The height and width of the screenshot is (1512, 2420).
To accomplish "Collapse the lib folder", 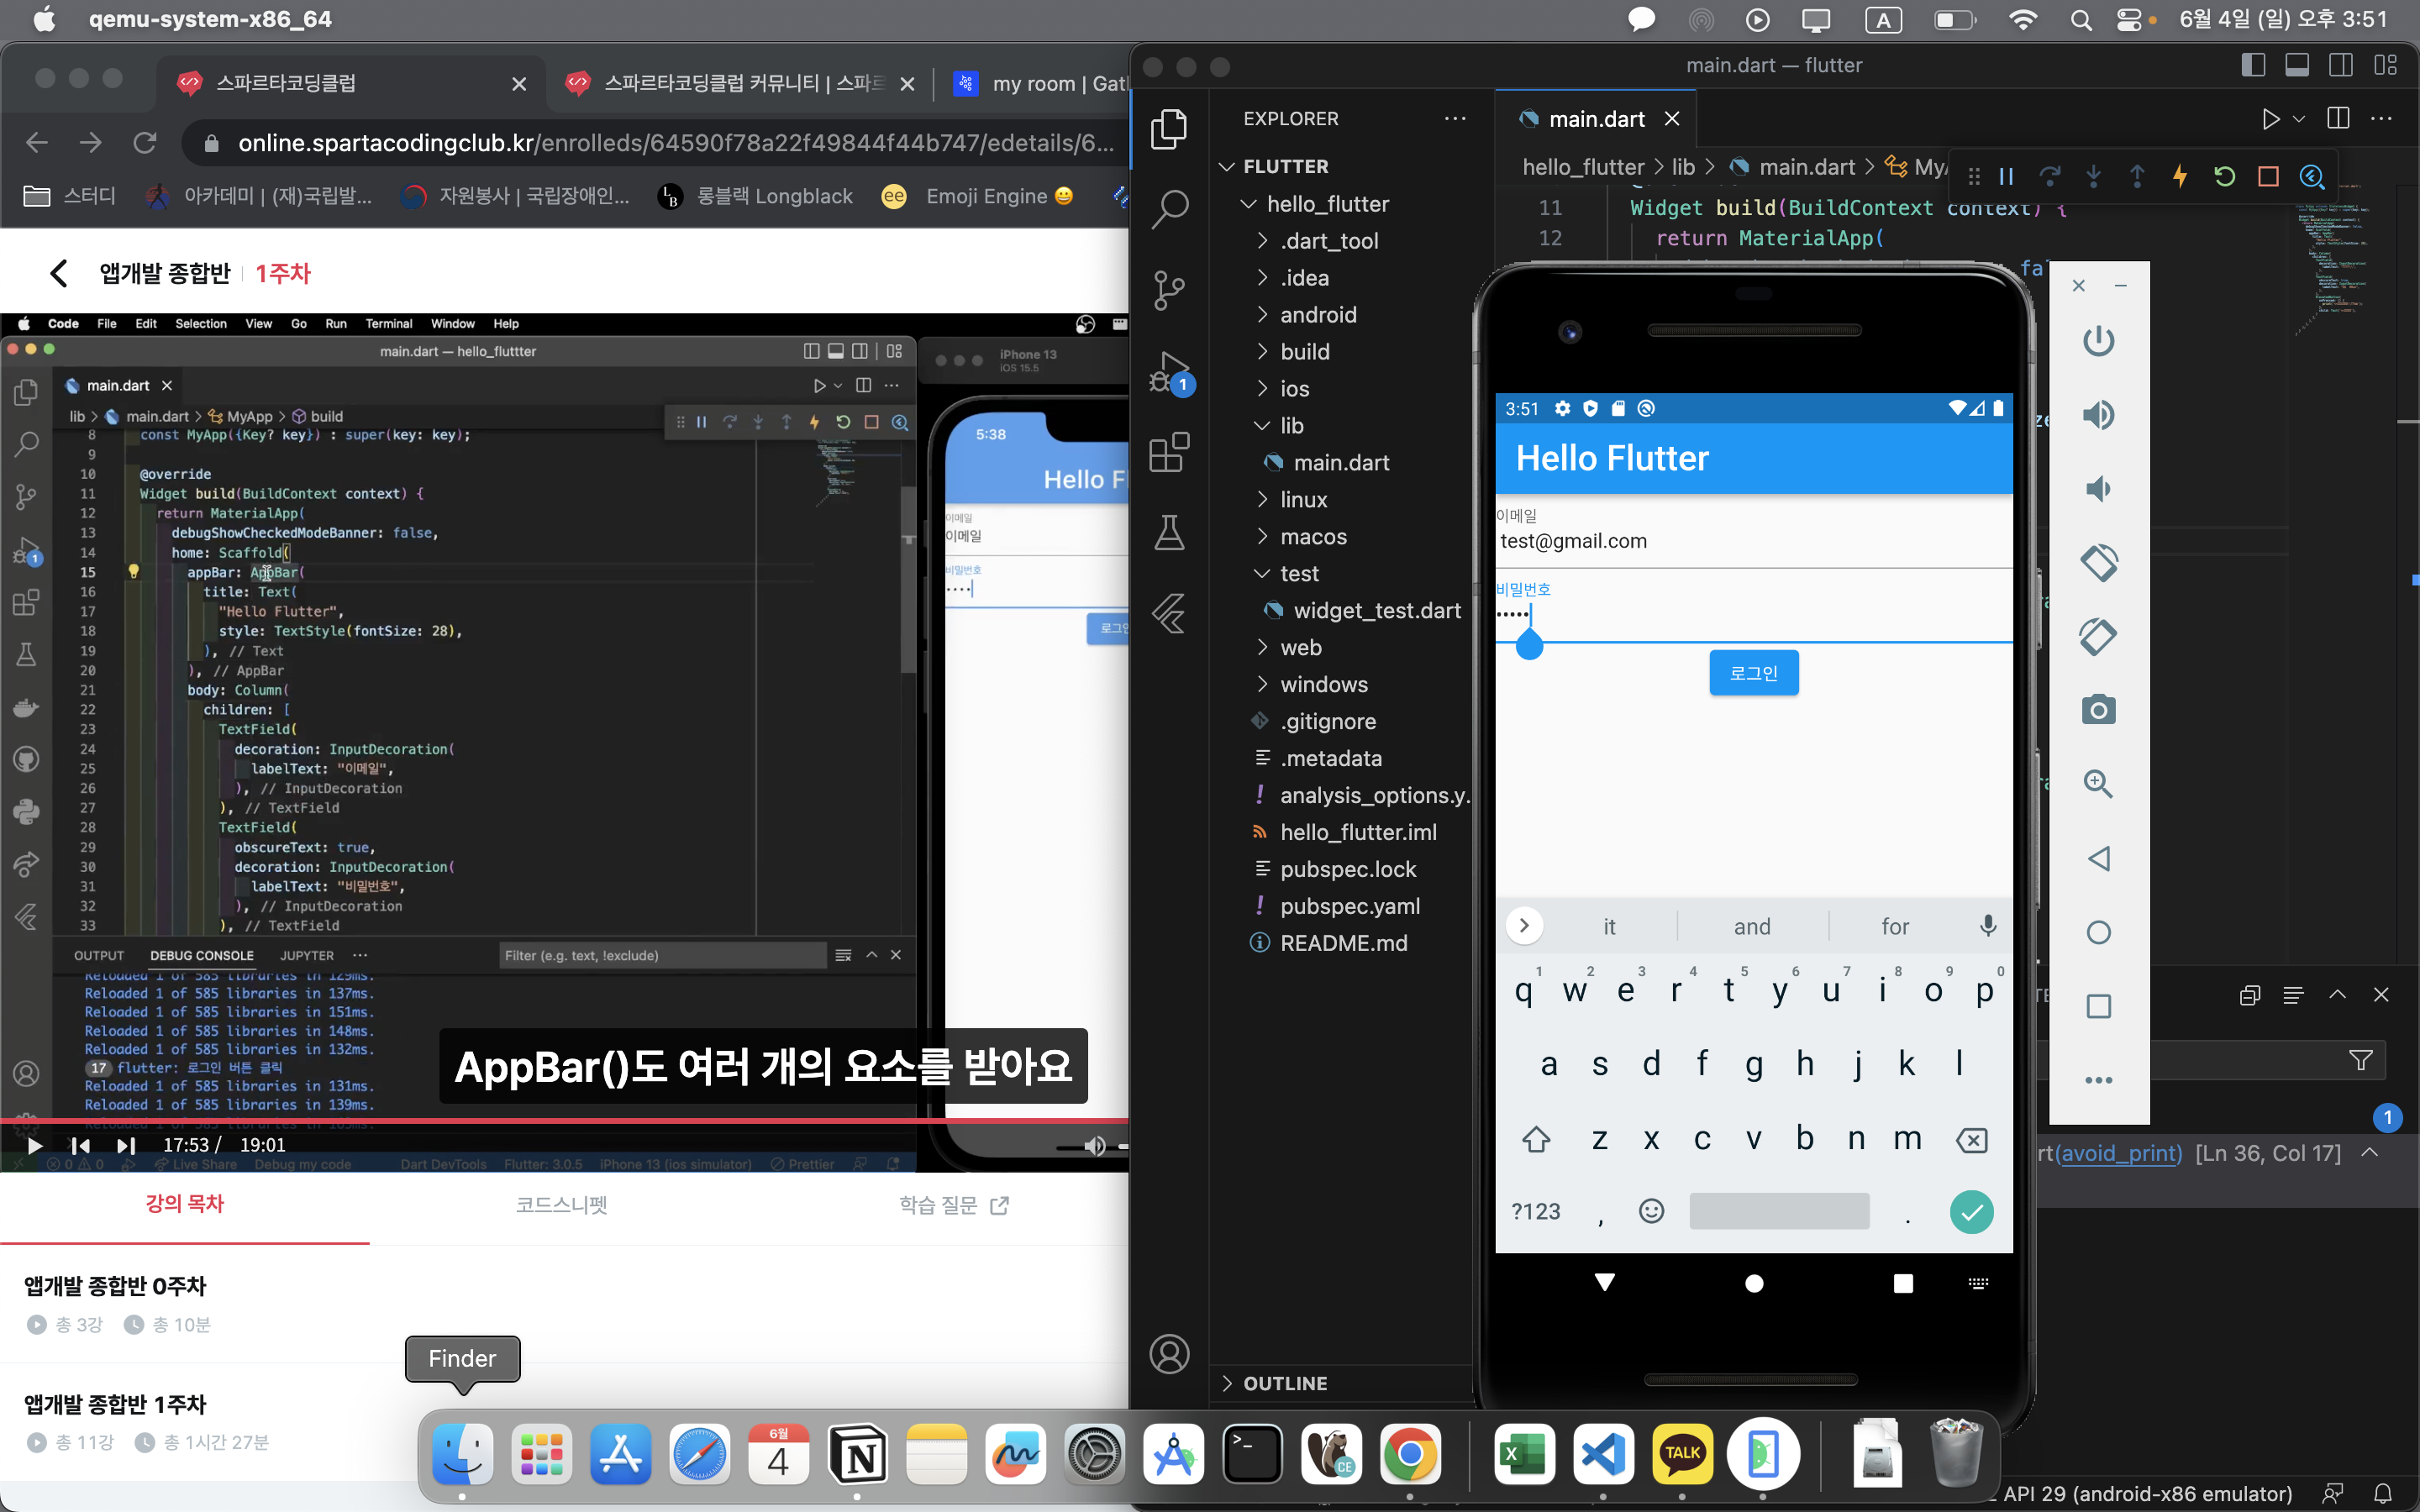I will pyautogui.click(x=1262, y=426).
